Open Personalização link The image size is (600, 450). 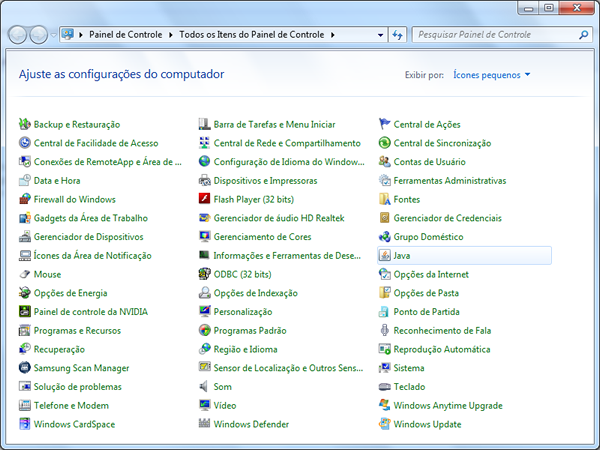click(x=243, y=312)
